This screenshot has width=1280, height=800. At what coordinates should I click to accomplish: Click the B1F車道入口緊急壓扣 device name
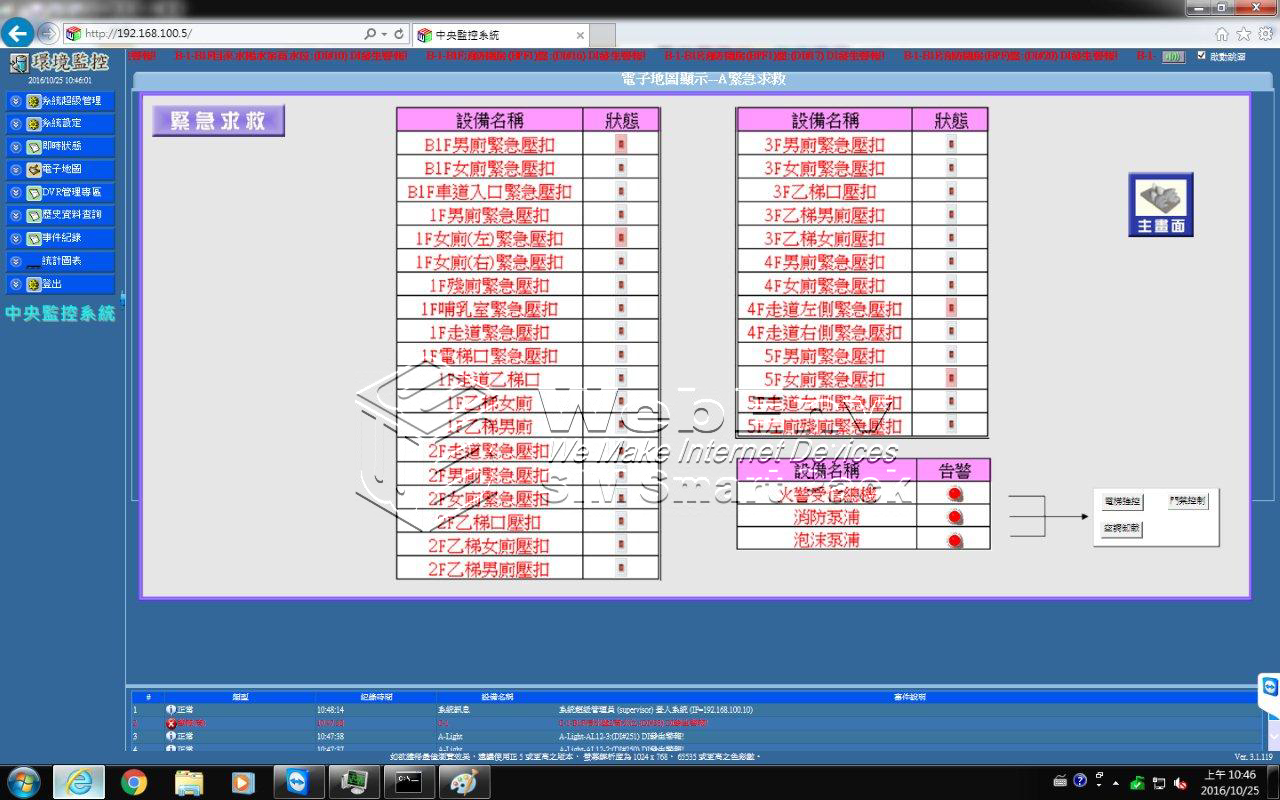[489, 191]
